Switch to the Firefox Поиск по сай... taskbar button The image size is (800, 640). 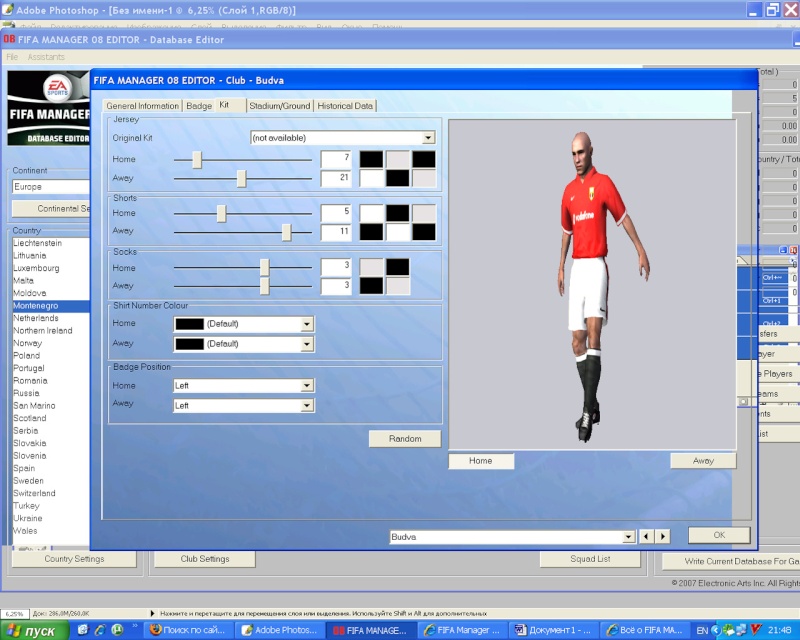pos(188,630)
